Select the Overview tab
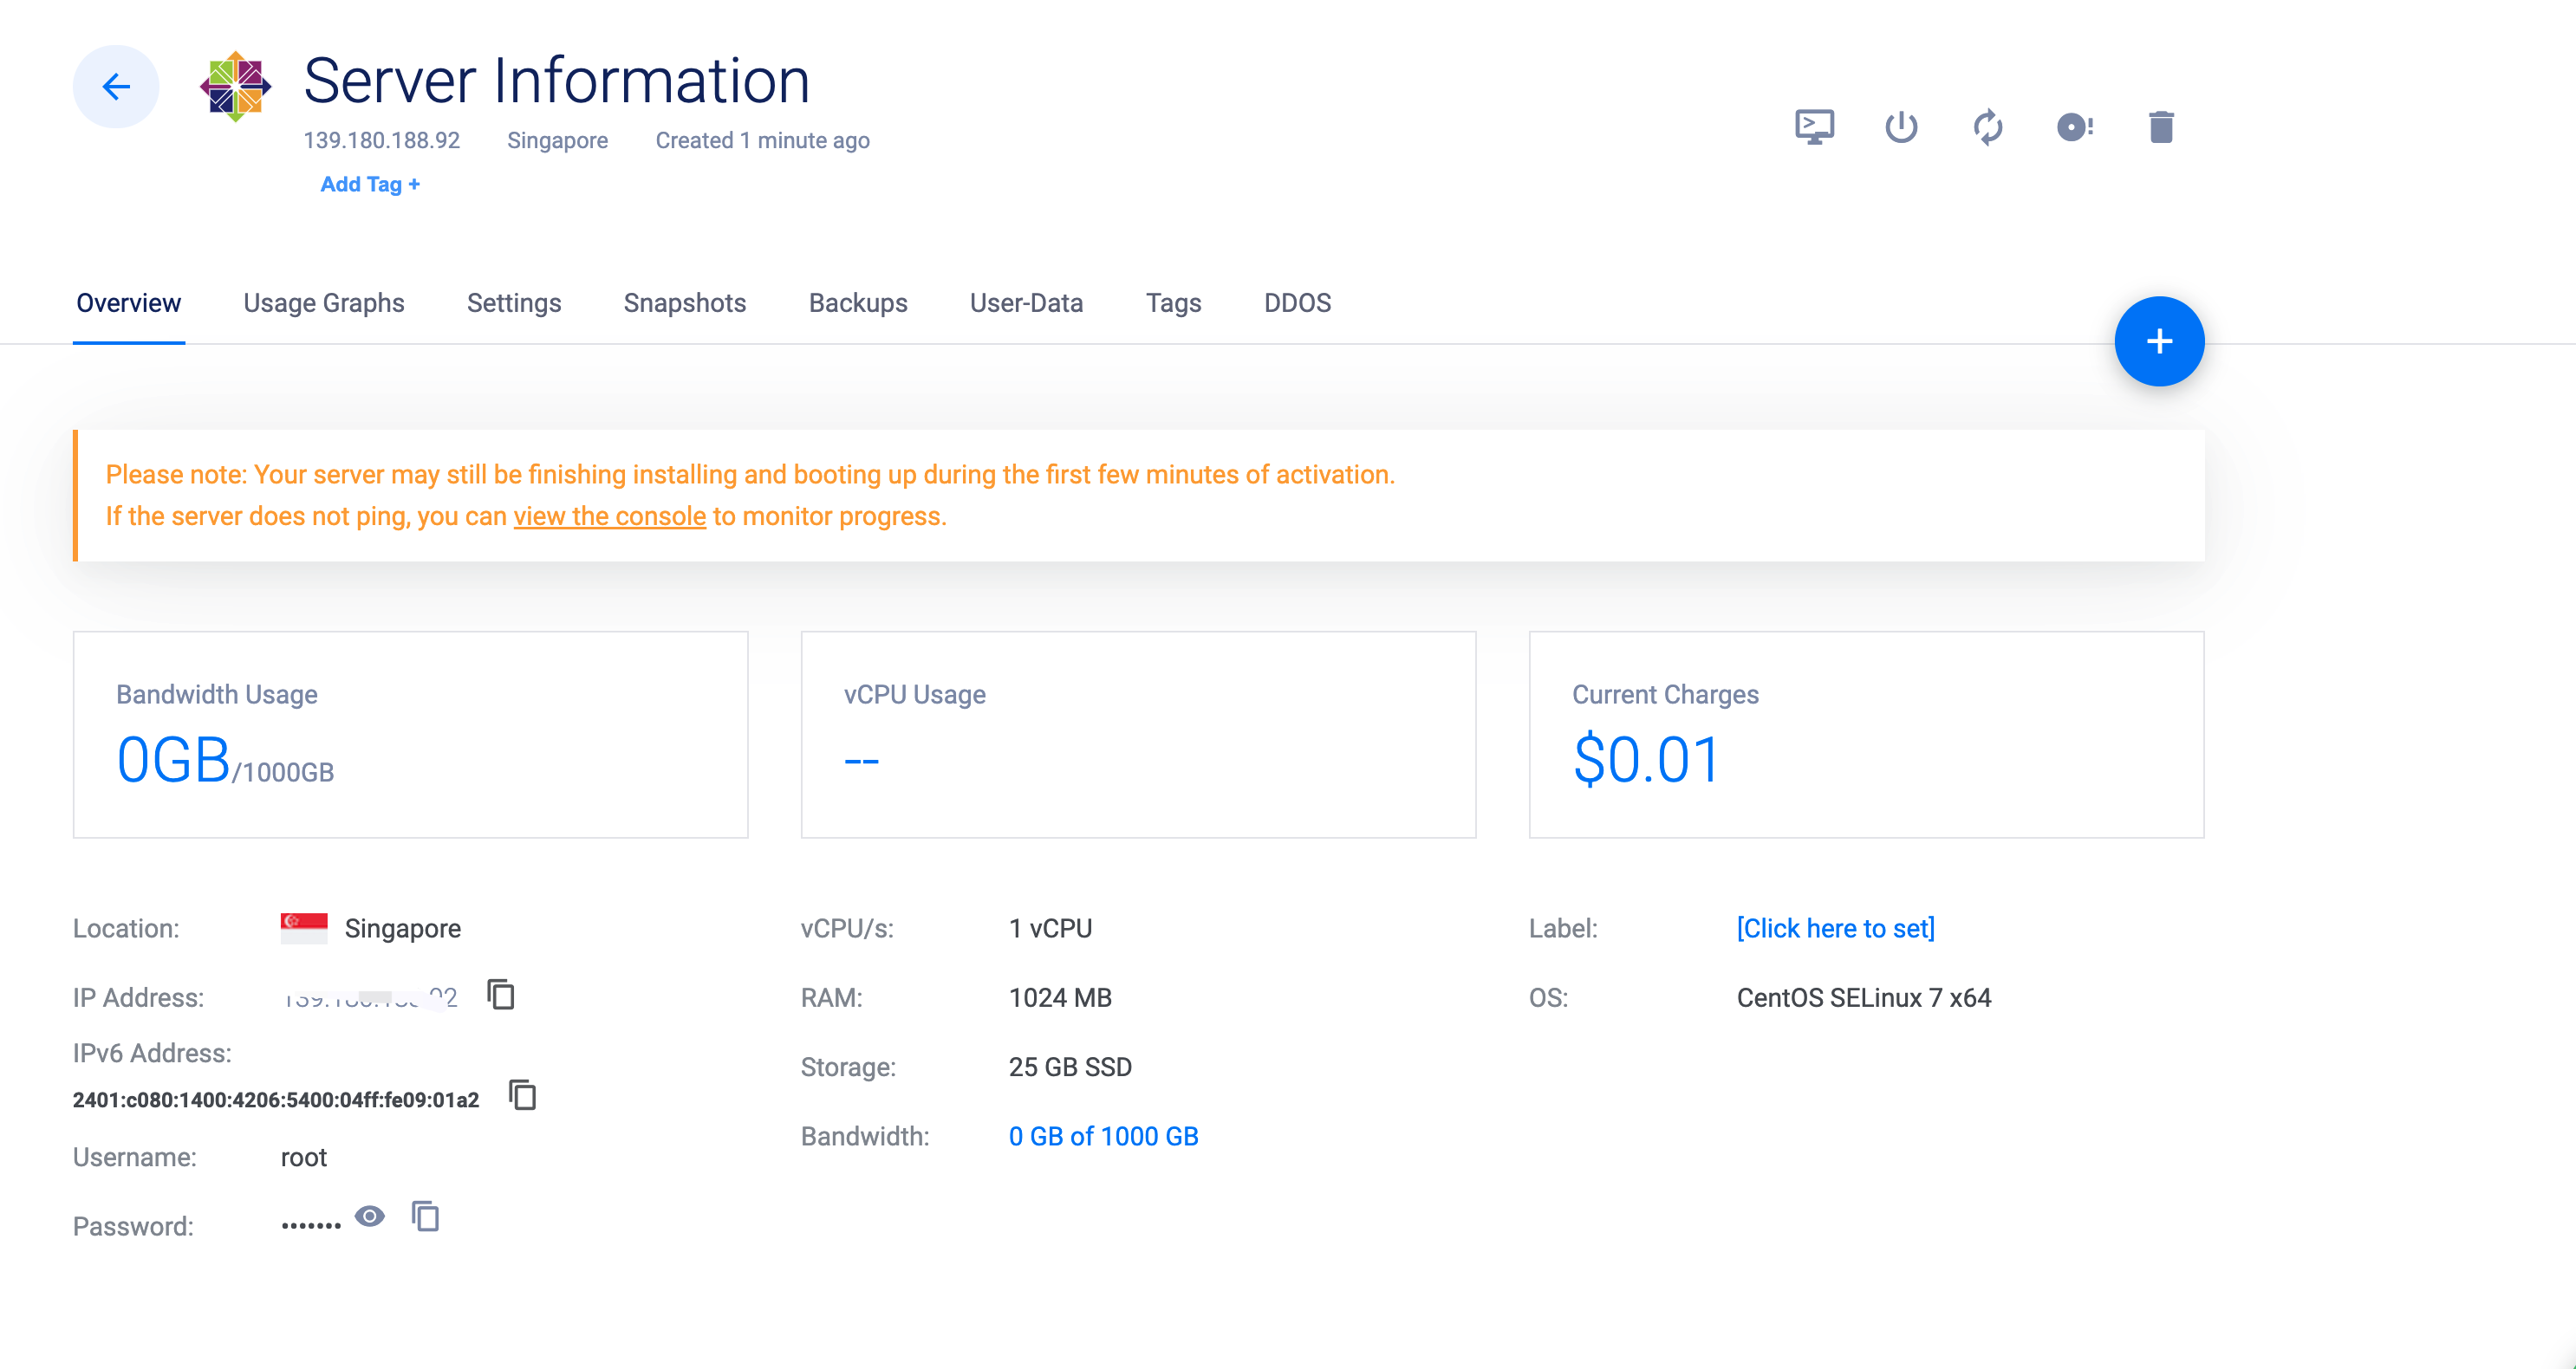The image size is (2576, 1369). tap(129, 303)
